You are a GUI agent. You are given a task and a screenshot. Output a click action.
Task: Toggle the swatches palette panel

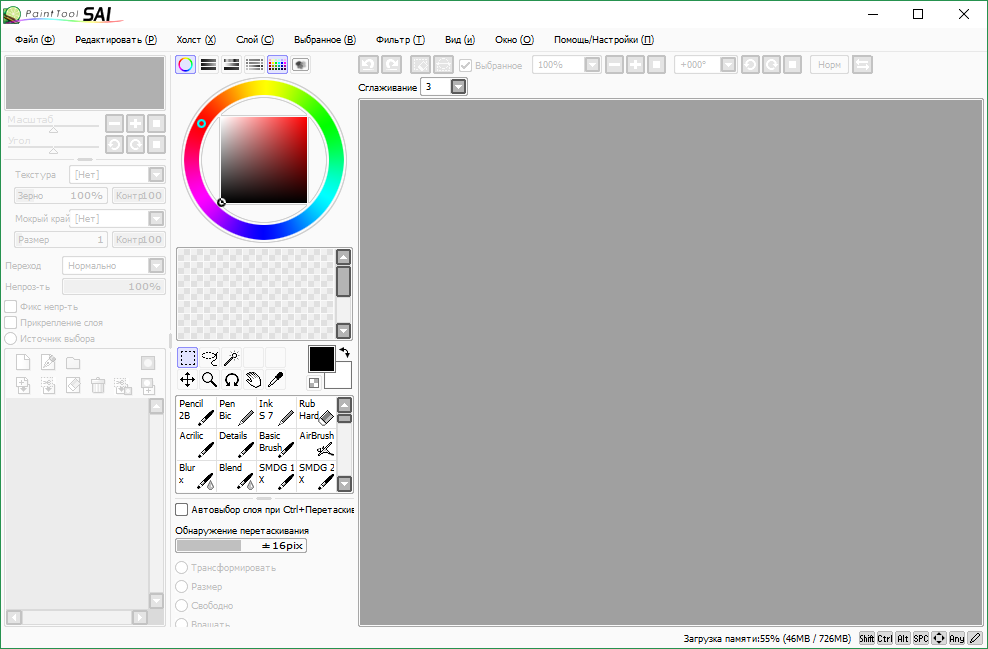tap(277, 64)
